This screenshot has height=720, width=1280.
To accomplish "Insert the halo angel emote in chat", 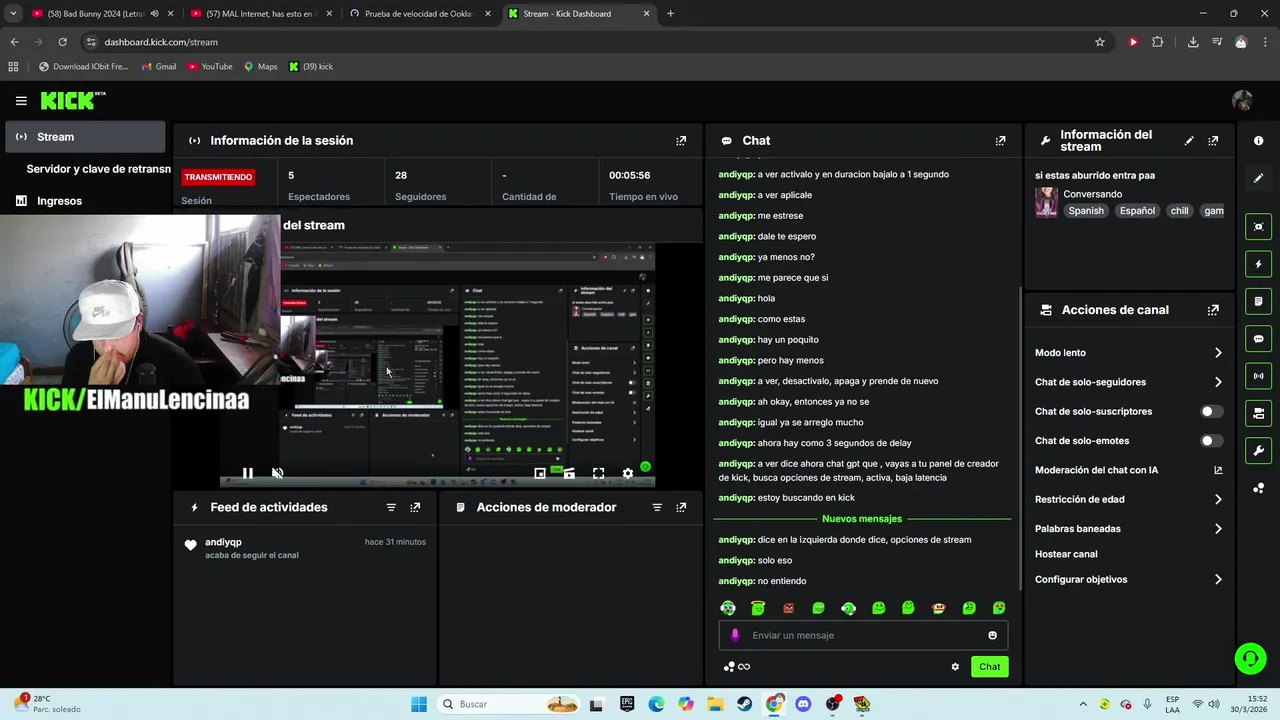I will click(758, 608).
